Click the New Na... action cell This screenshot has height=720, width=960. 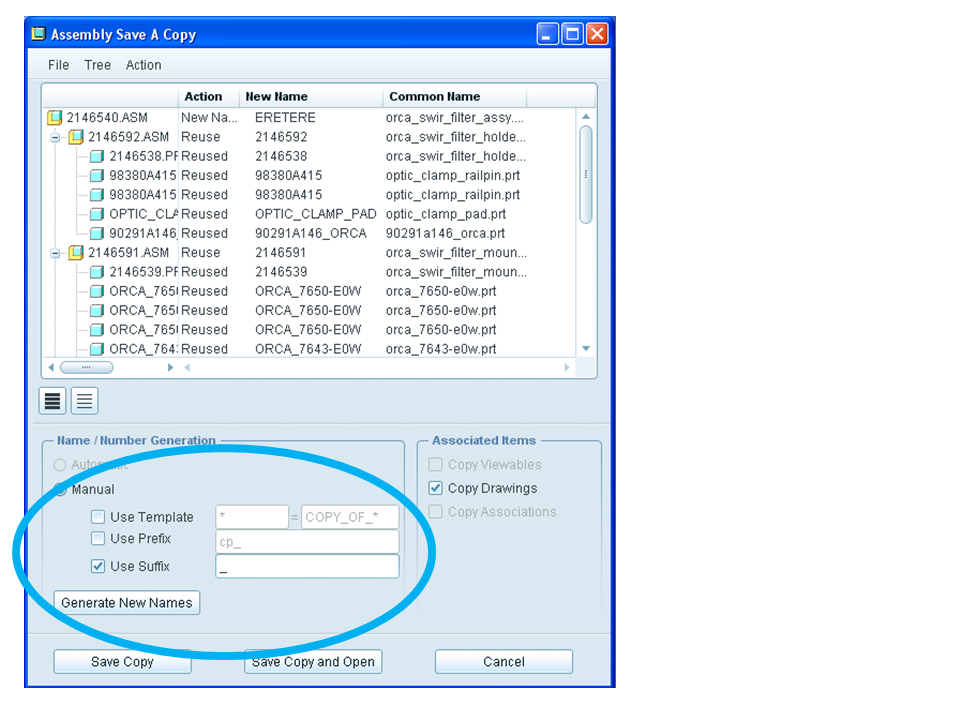click(x=209, y=118)
